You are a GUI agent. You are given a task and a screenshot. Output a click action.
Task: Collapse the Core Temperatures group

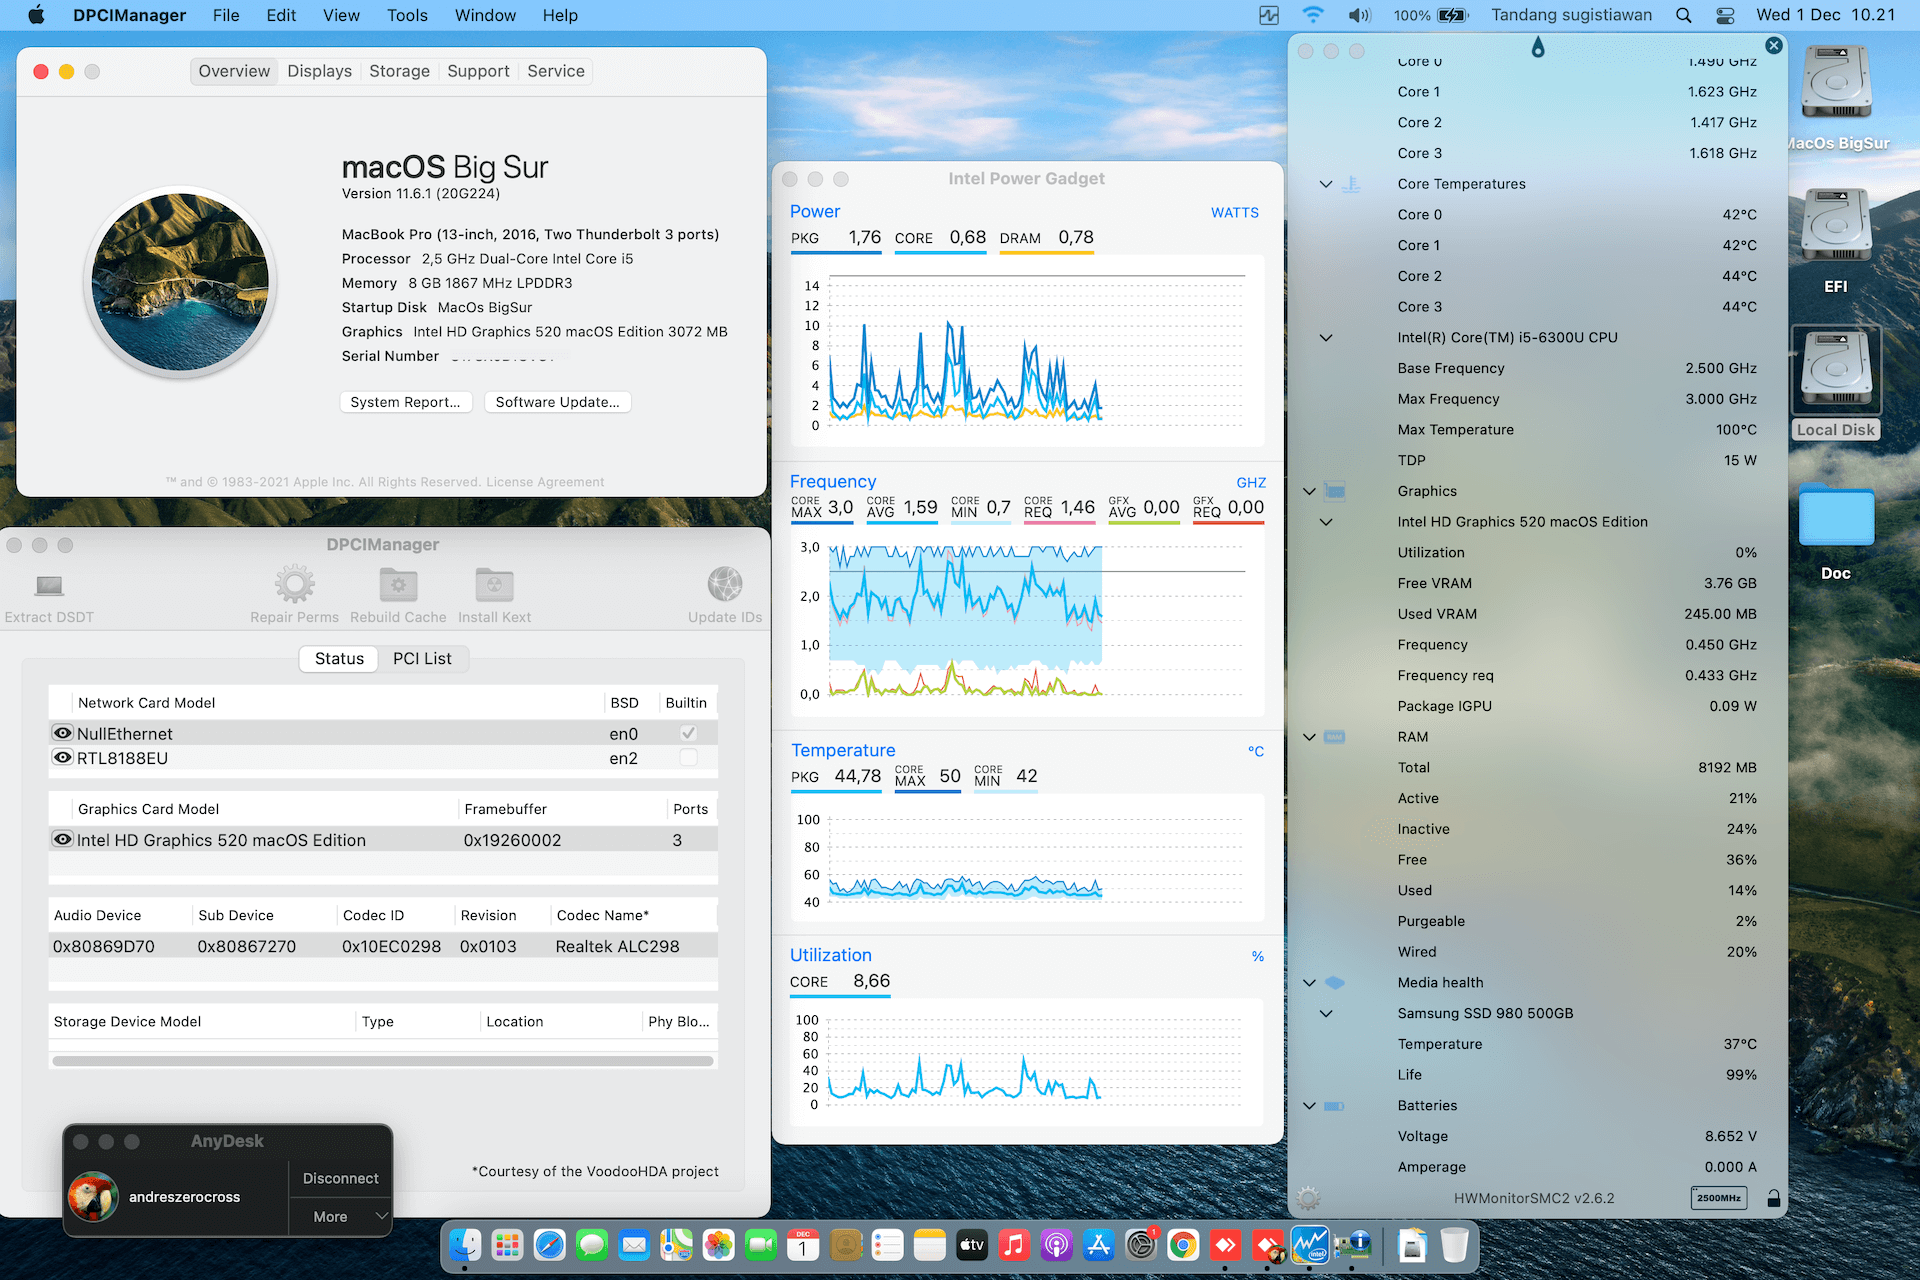tap(1326, 184)
